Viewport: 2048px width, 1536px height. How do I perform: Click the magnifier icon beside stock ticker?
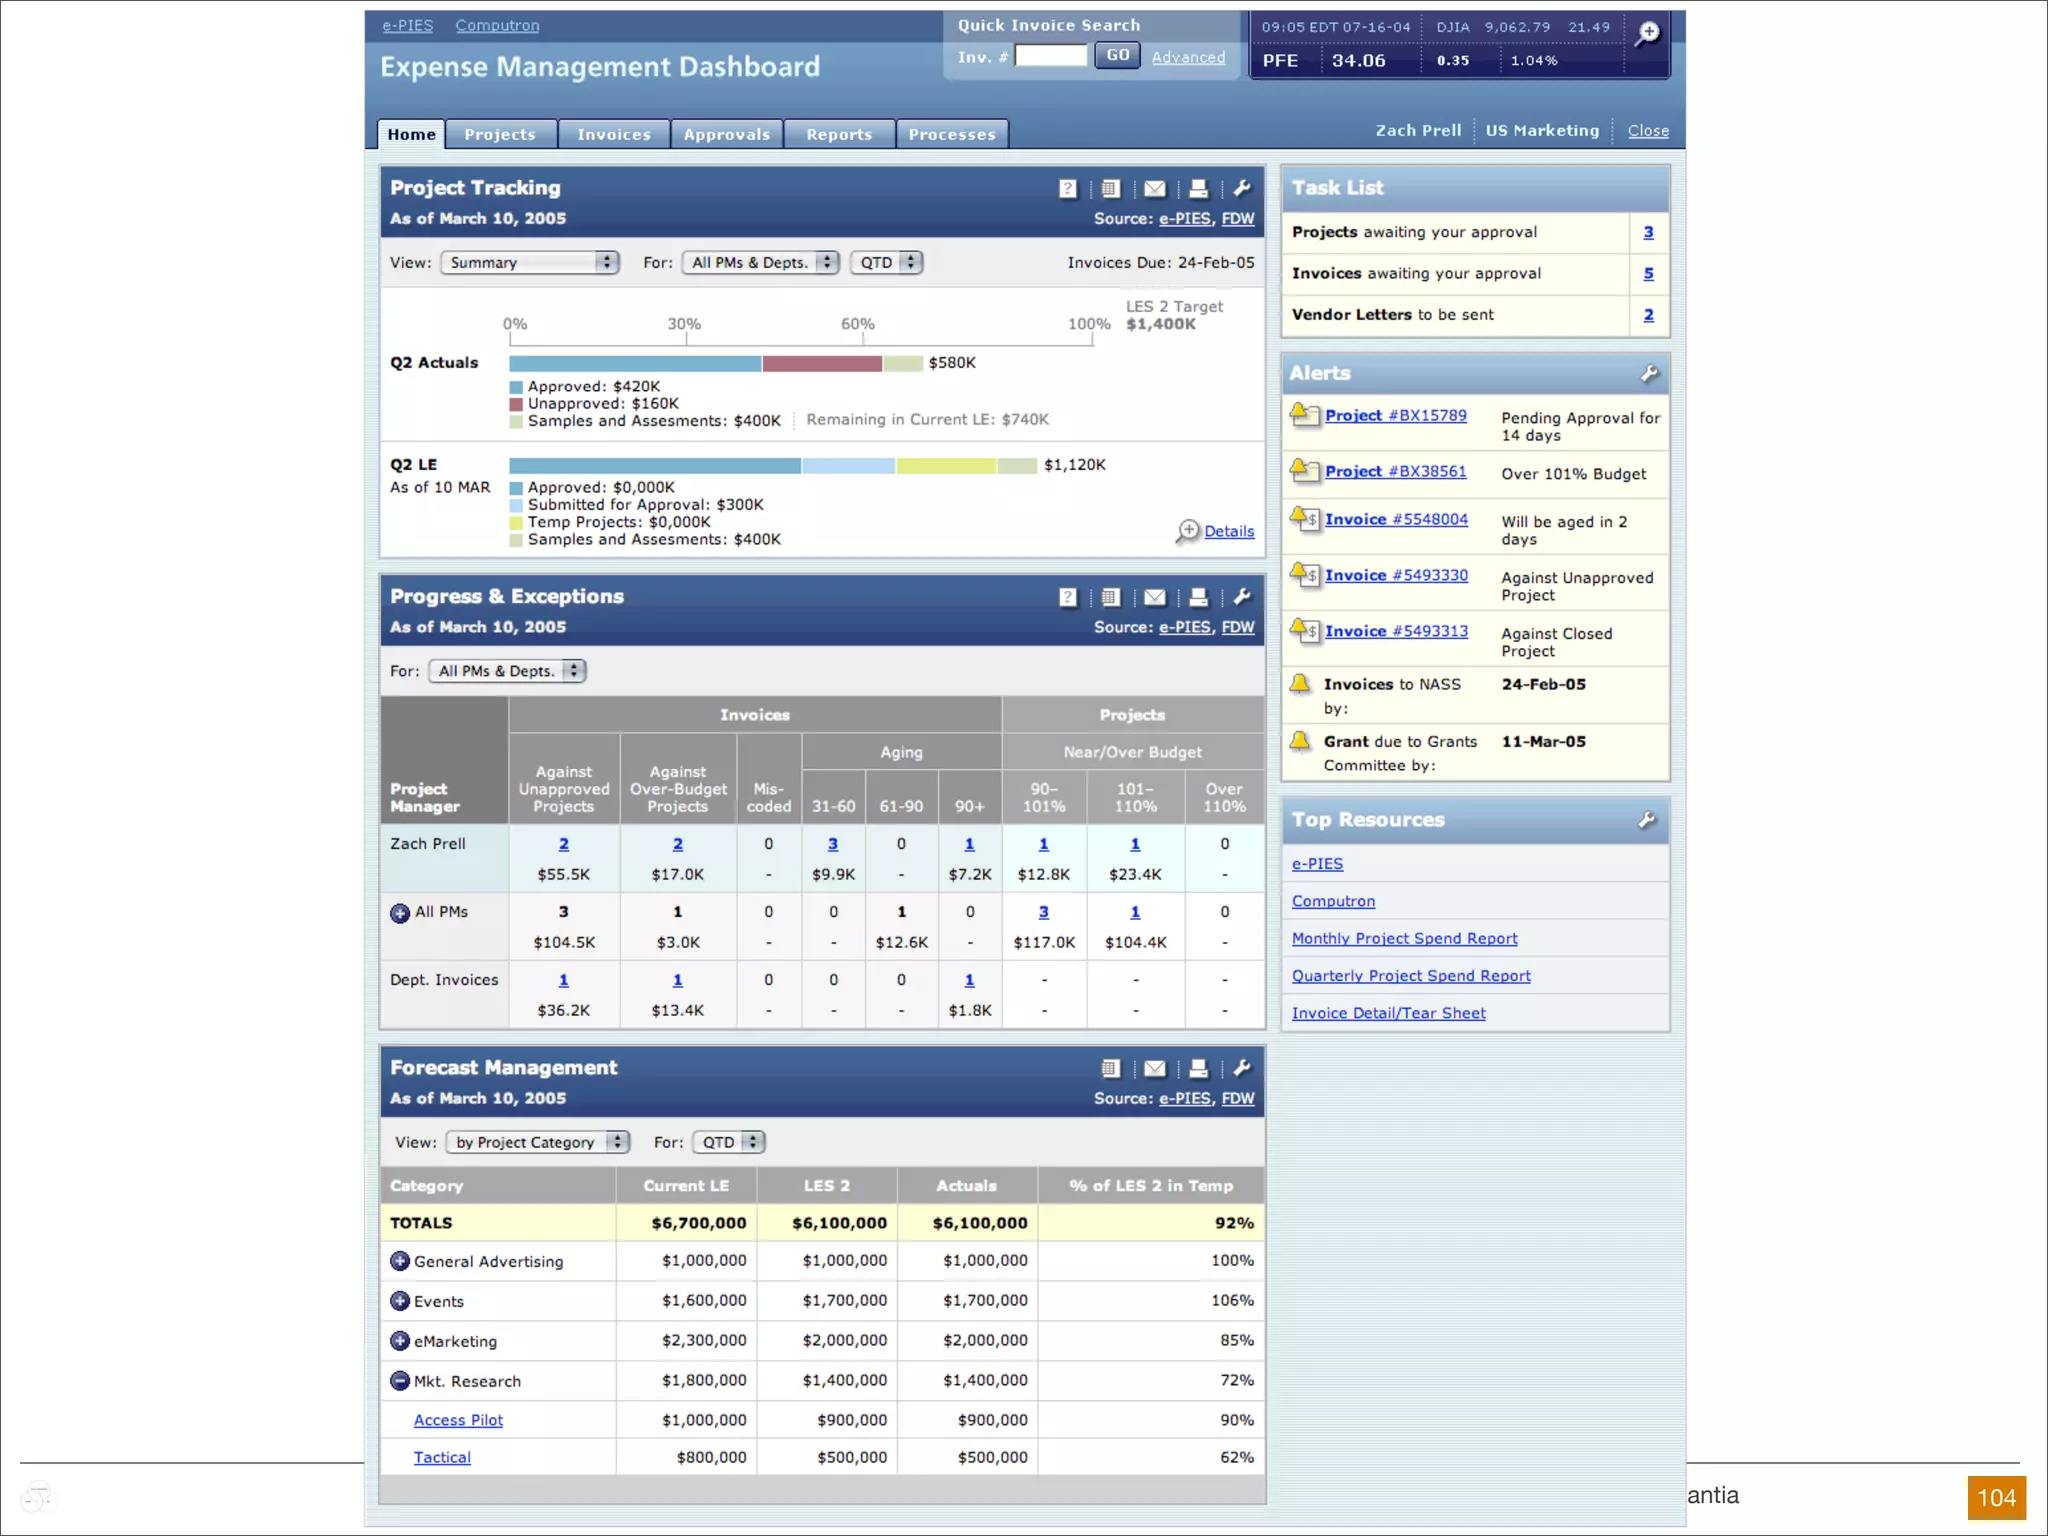pos(1647,35)
